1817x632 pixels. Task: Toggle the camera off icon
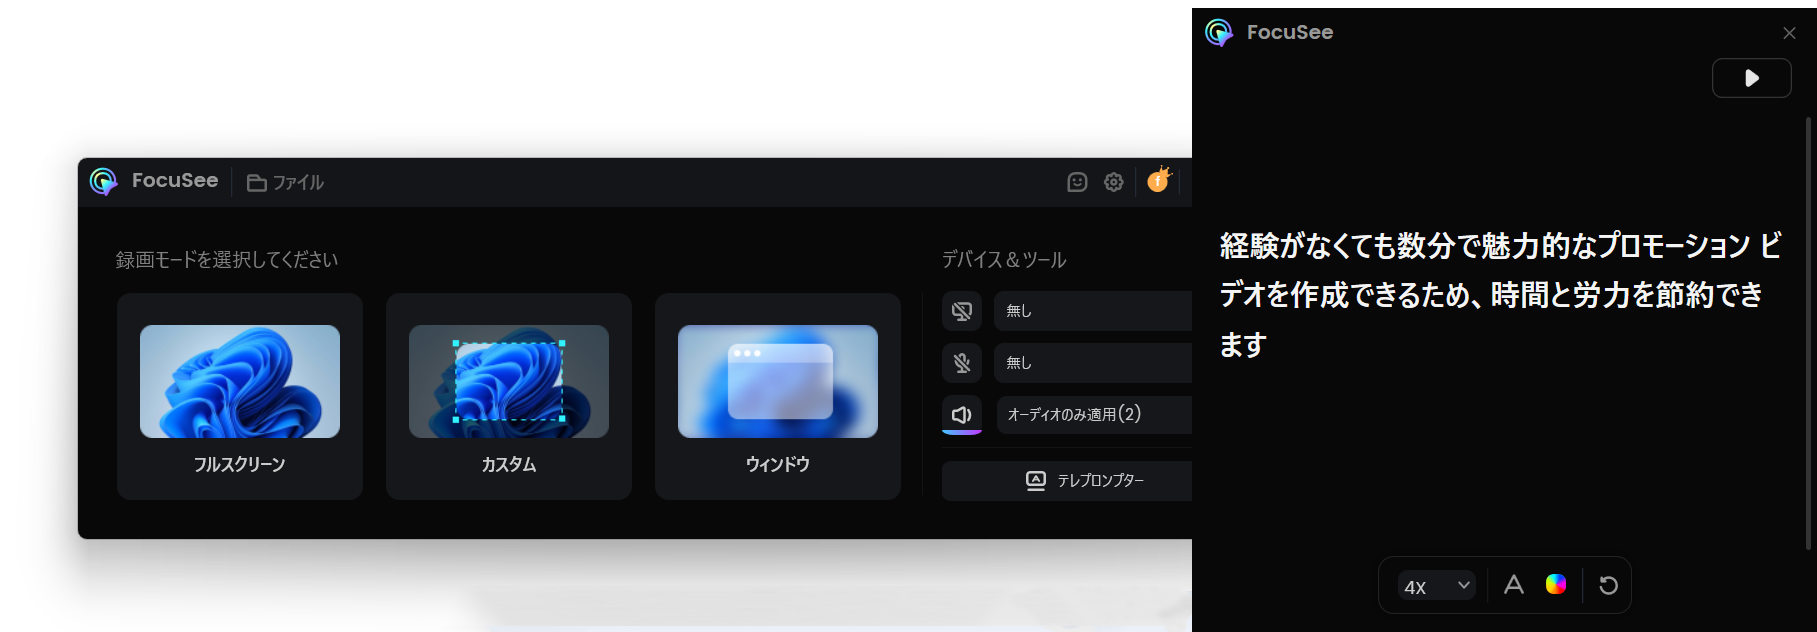click(x=962, y=311)
